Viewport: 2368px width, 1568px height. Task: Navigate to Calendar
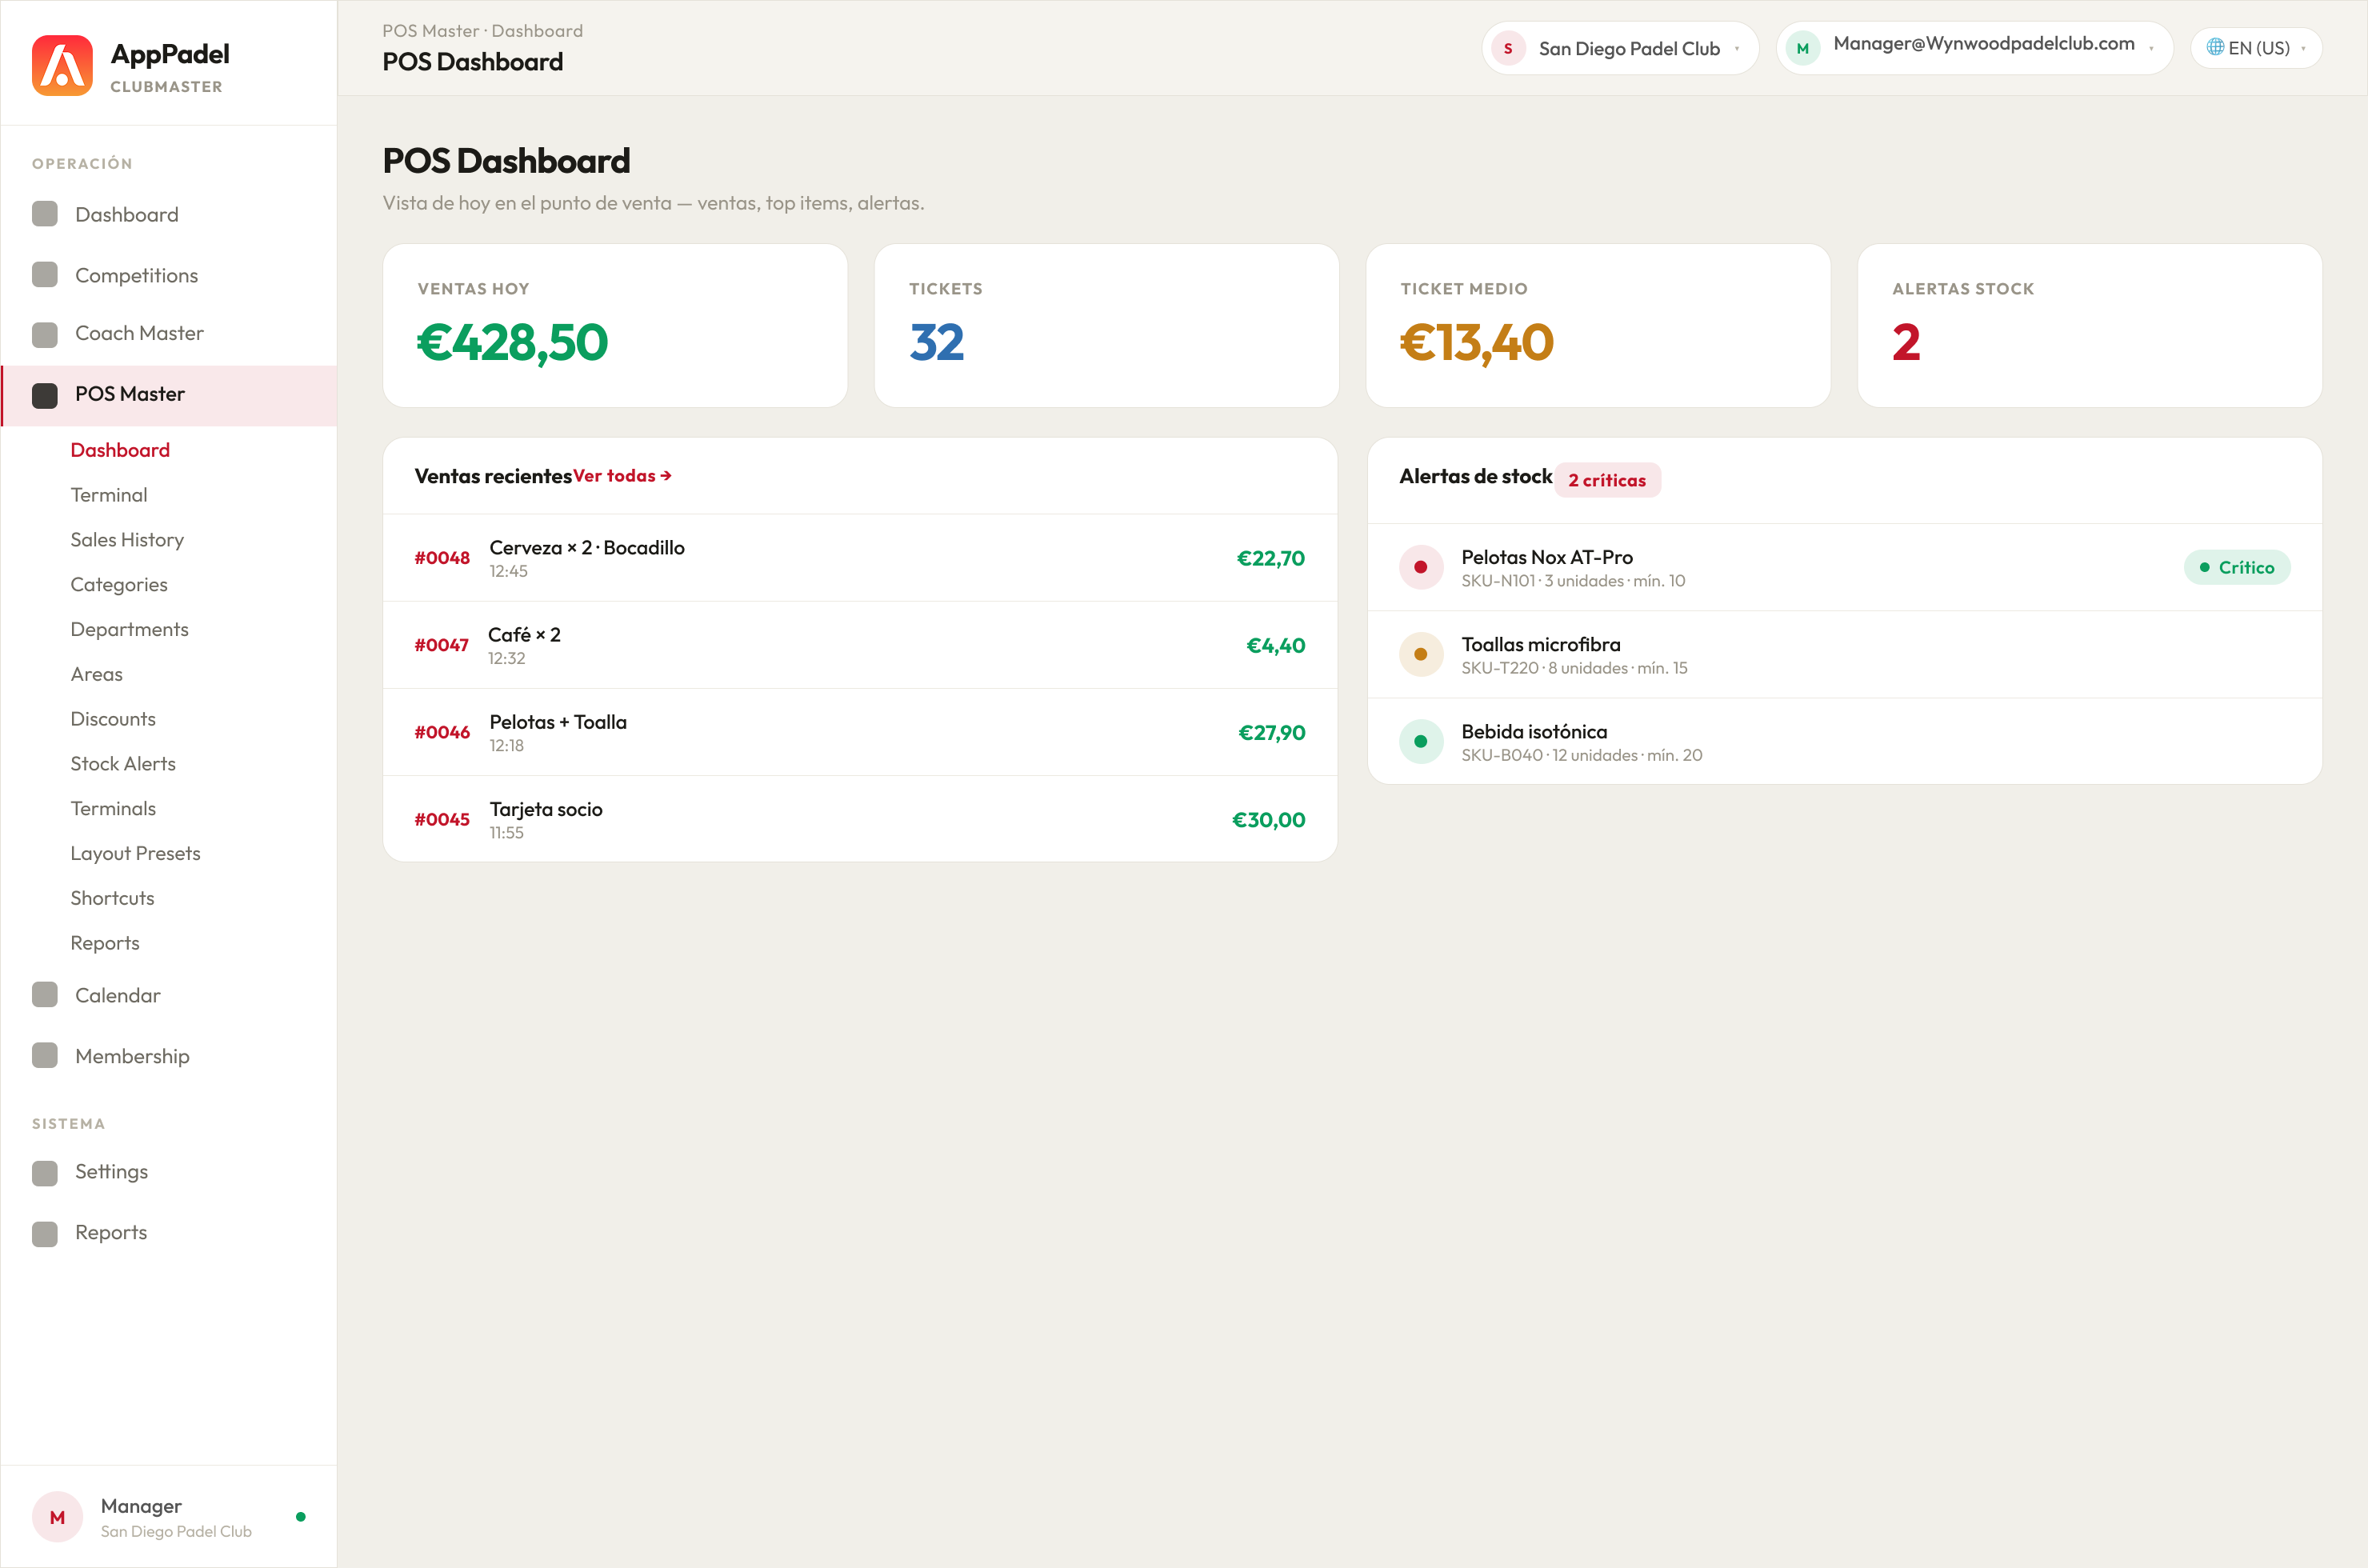pyautogui.click(x=118, y=995)
